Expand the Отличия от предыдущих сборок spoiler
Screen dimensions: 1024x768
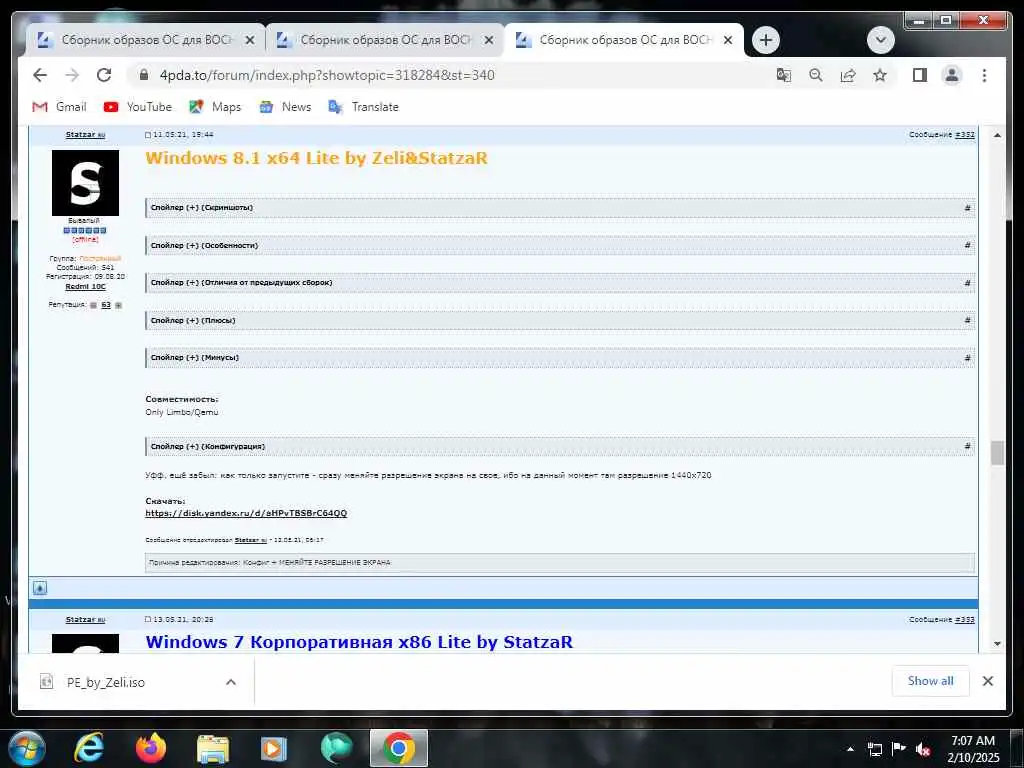point(560,283)
